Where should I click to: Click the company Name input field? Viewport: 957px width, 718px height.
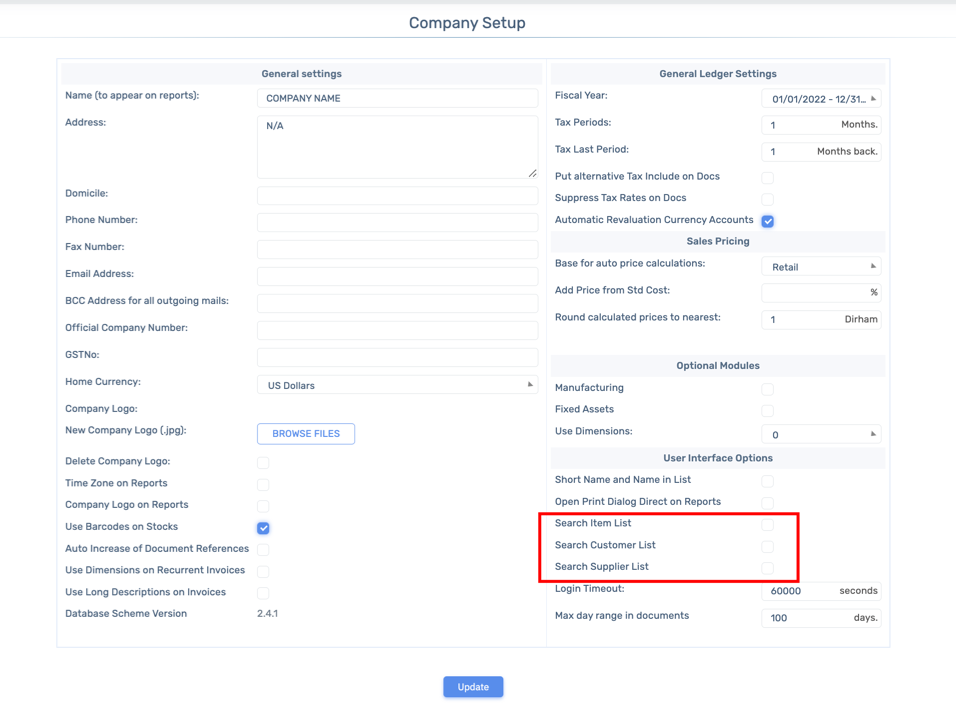[397, 98]
